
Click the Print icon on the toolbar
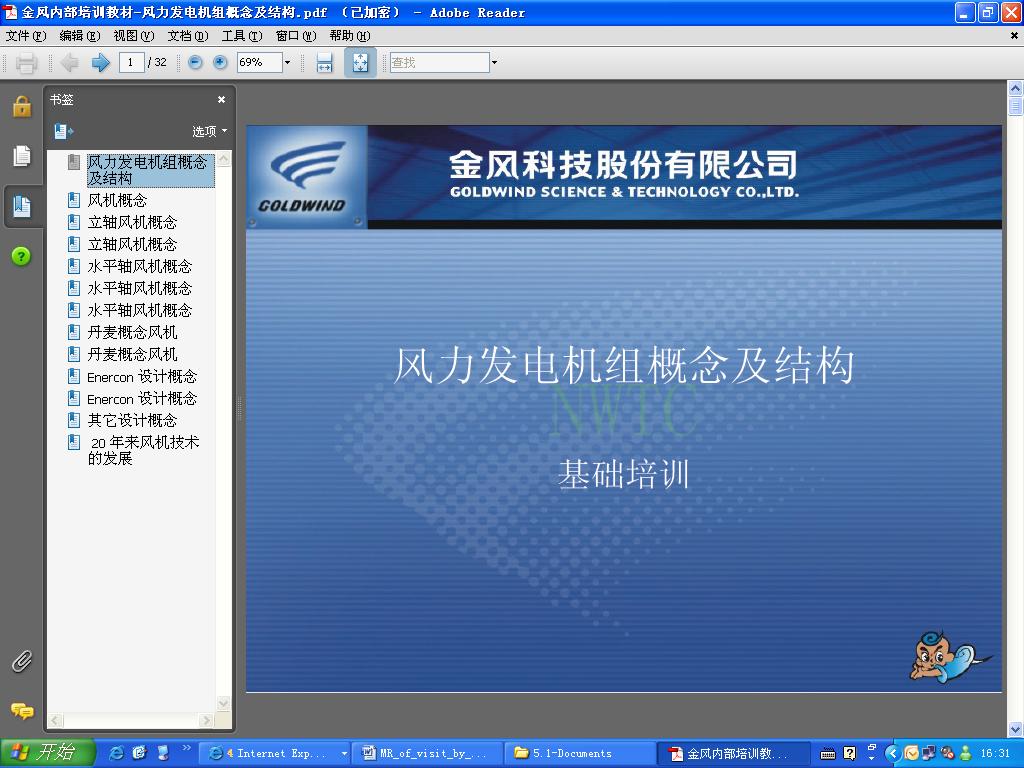coord(25,62)
